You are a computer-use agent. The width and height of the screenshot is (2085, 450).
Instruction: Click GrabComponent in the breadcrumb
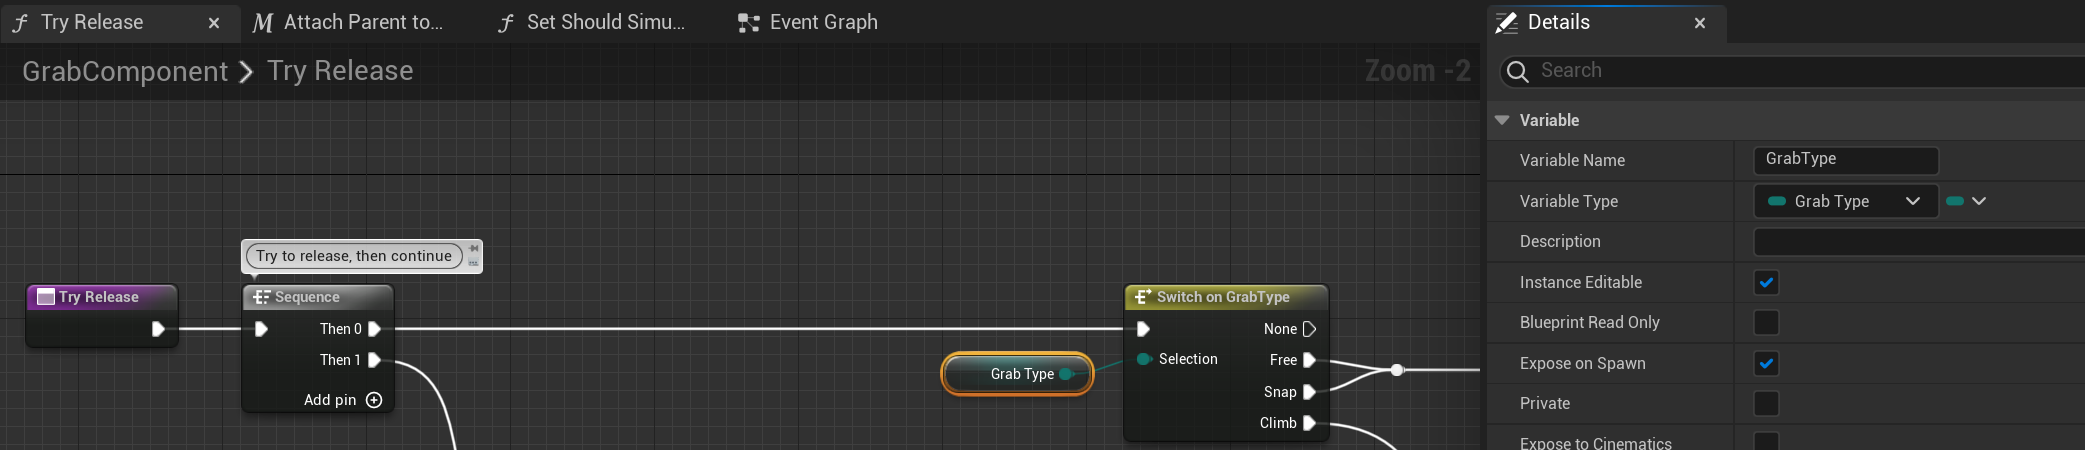[x=125, y=71]
